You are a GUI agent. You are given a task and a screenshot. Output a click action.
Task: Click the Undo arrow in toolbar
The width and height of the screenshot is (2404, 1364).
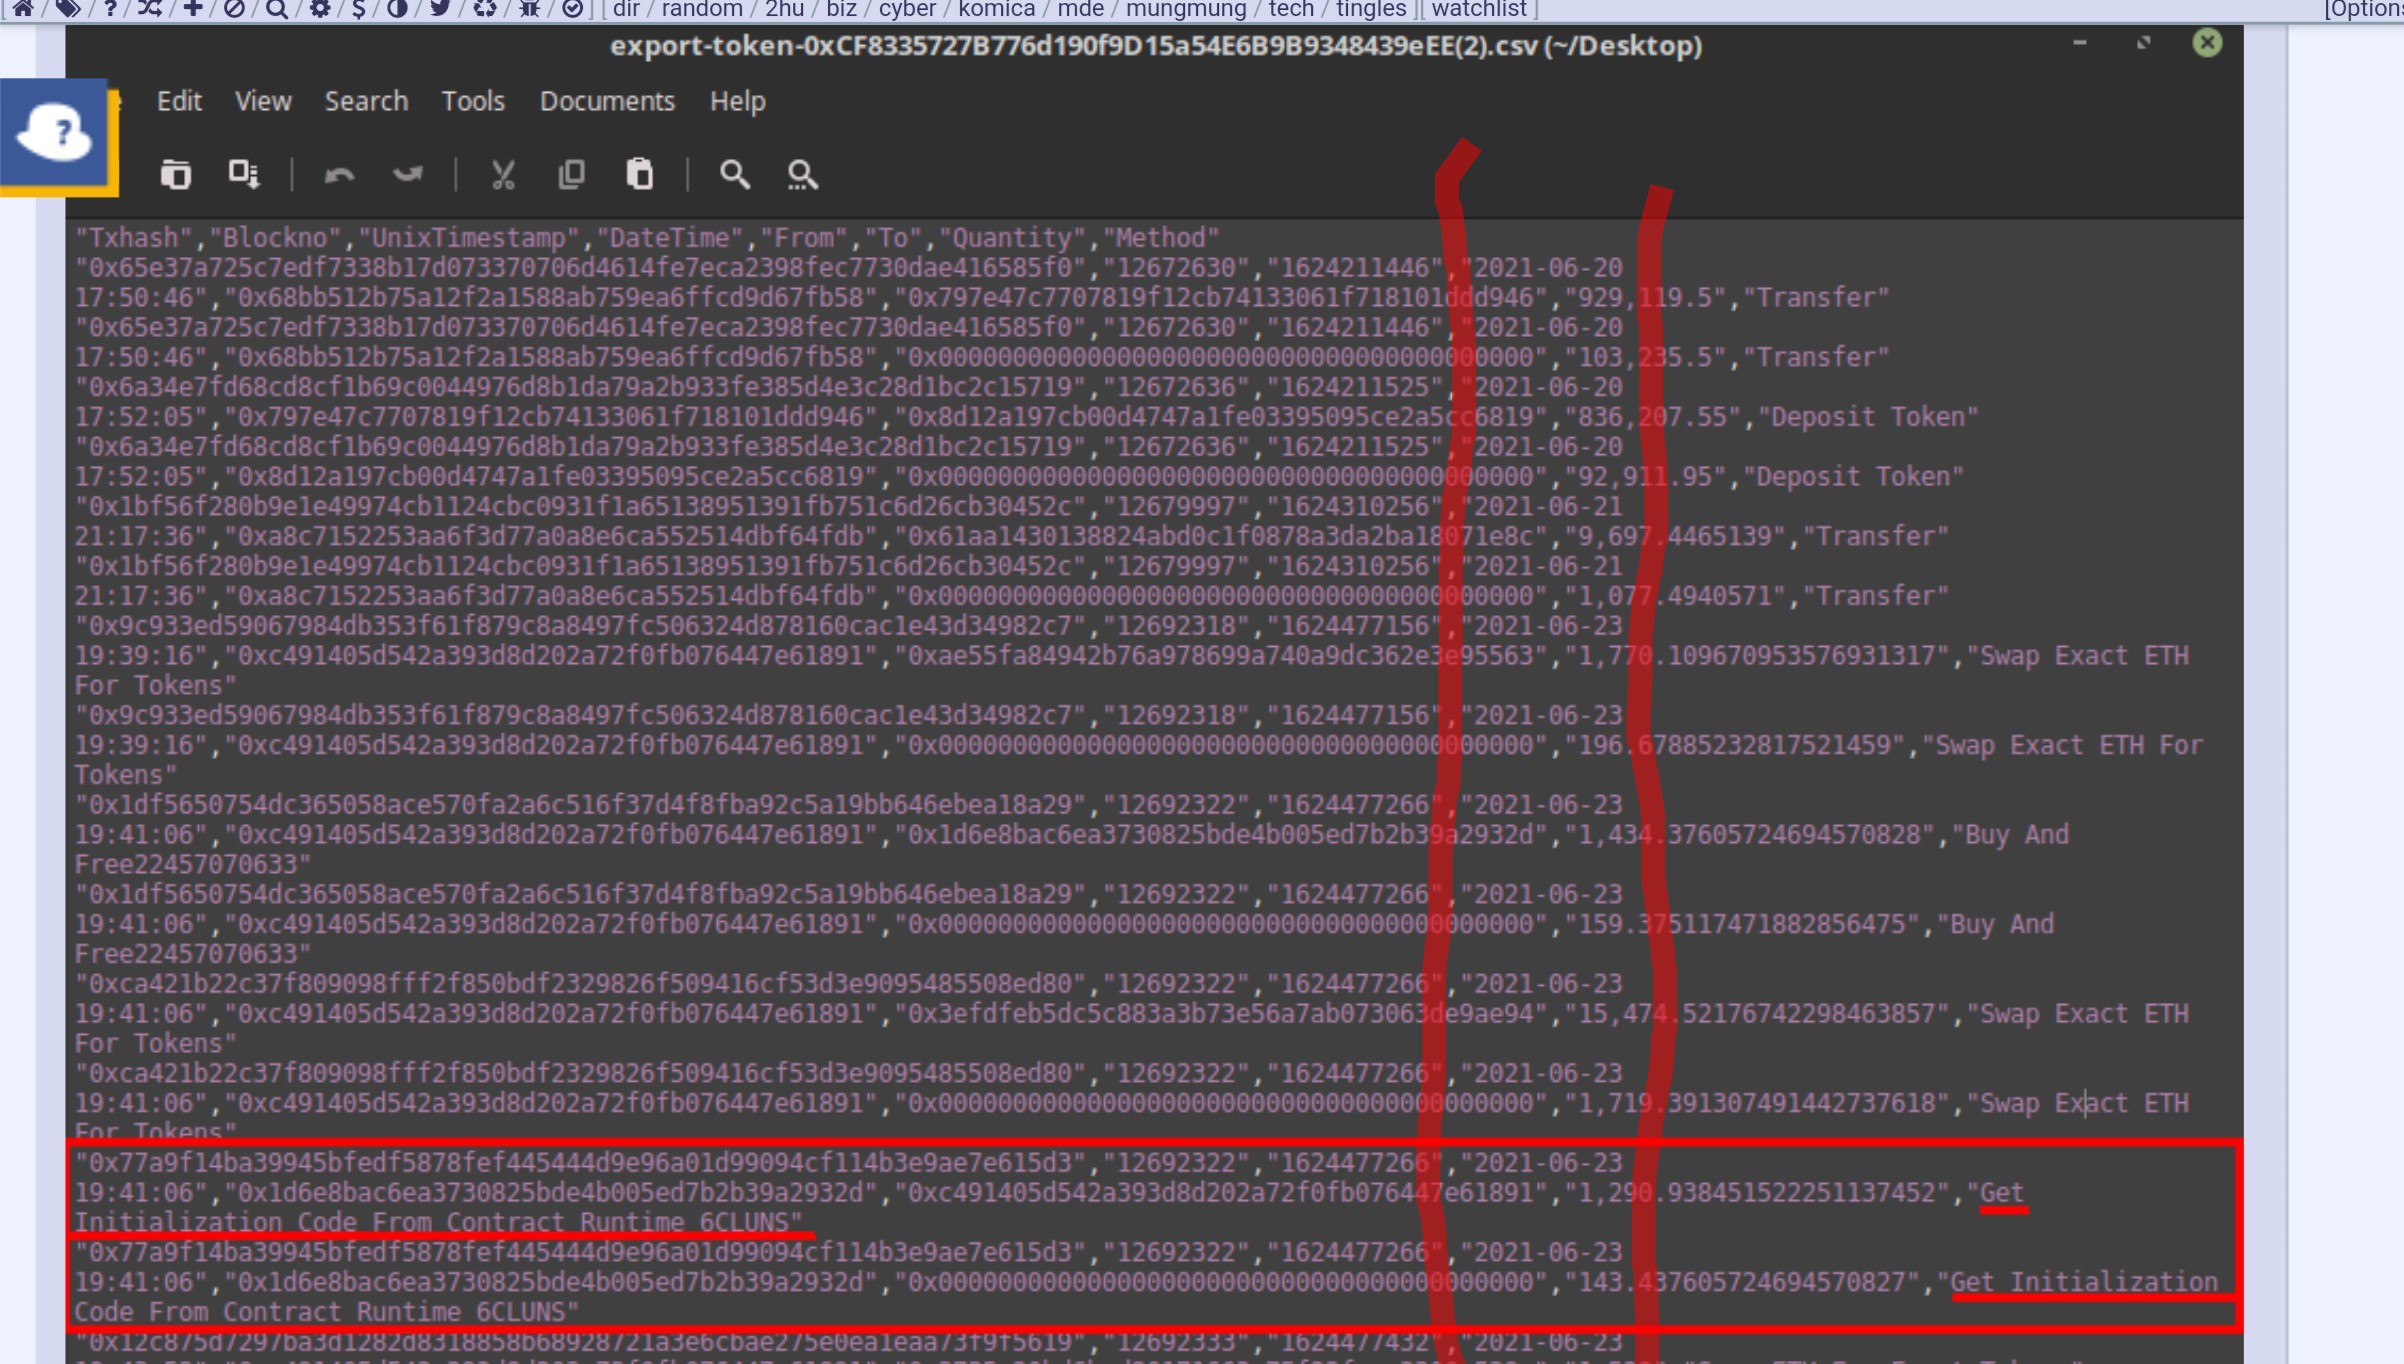[339, 175]
